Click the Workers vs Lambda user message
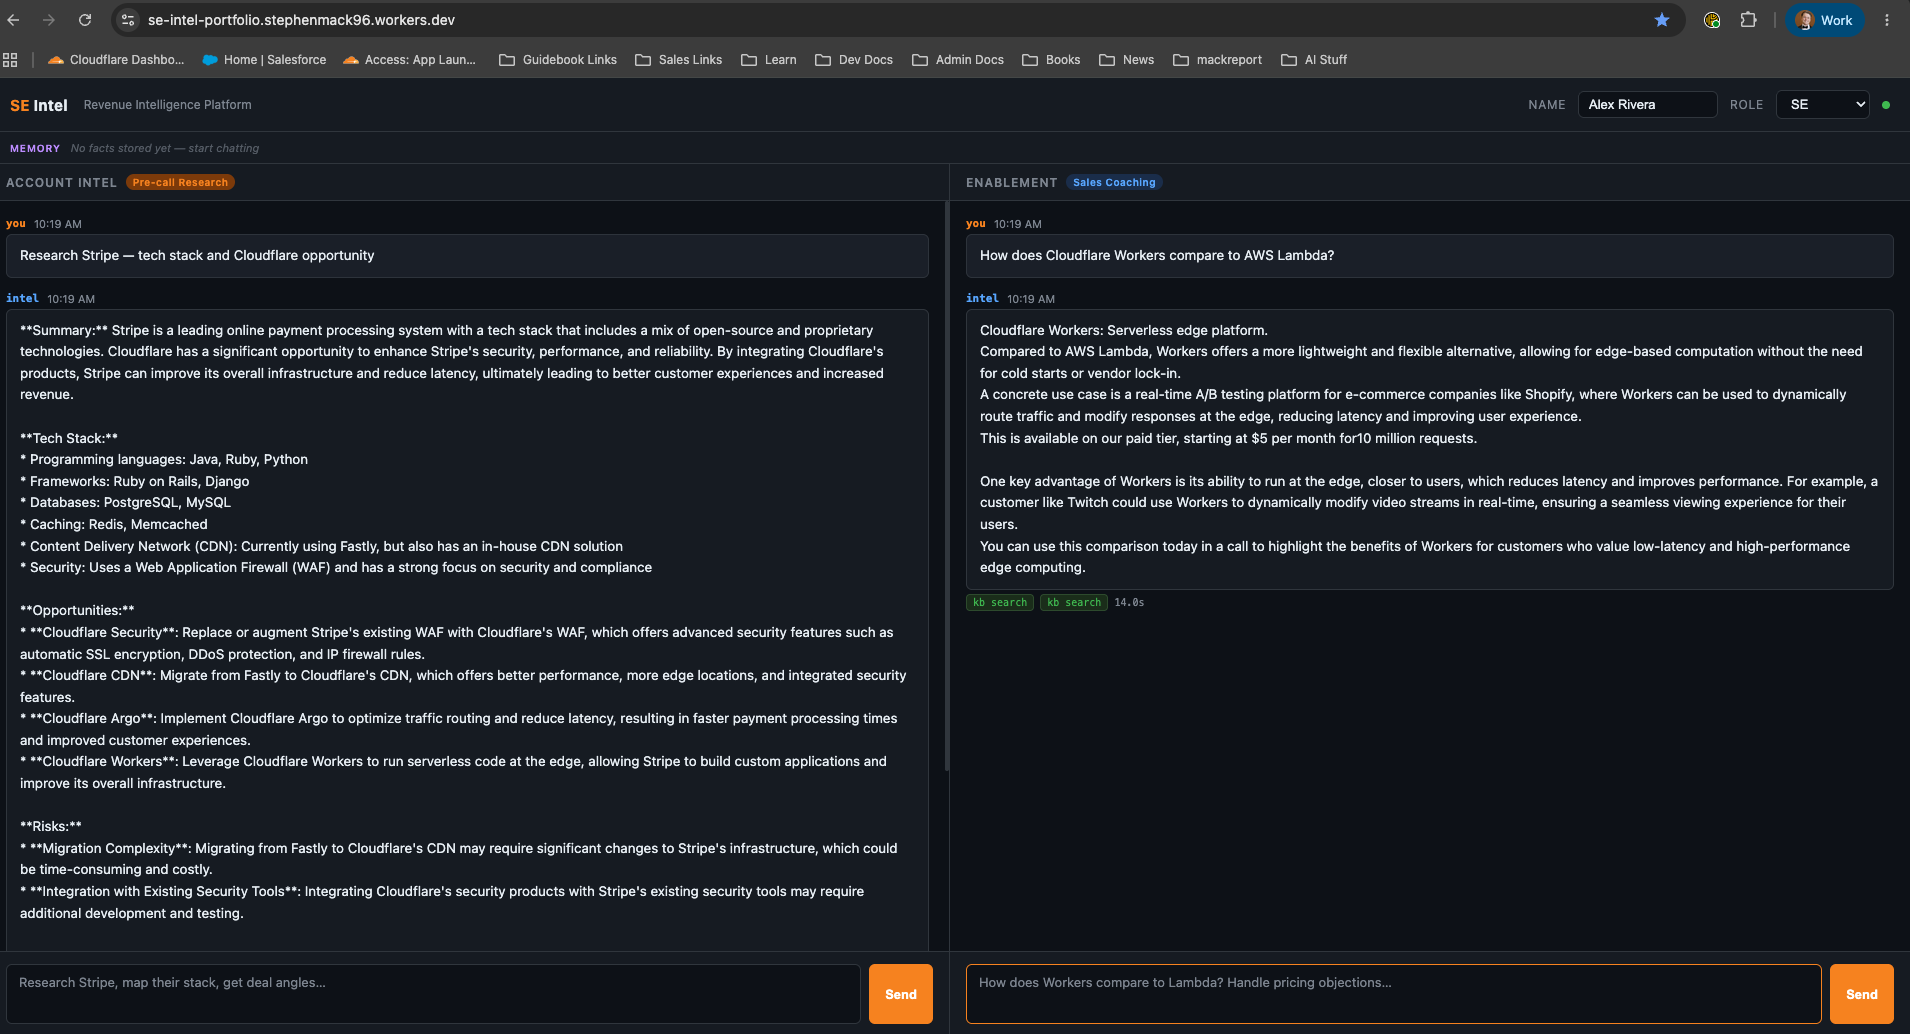The width and height of the screenshot is (1910, 1034). click(1430, 256)
